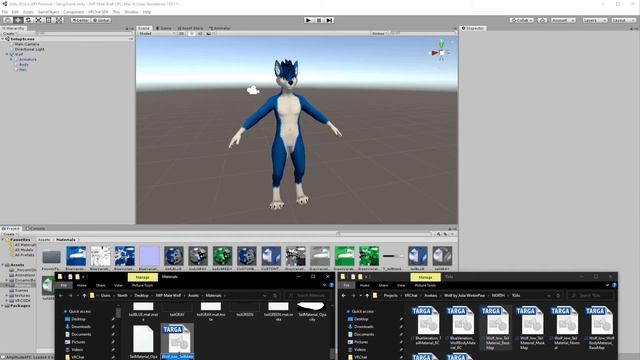Collapse the SetupScene tree node
640x360 pixels.
(3, 39)
